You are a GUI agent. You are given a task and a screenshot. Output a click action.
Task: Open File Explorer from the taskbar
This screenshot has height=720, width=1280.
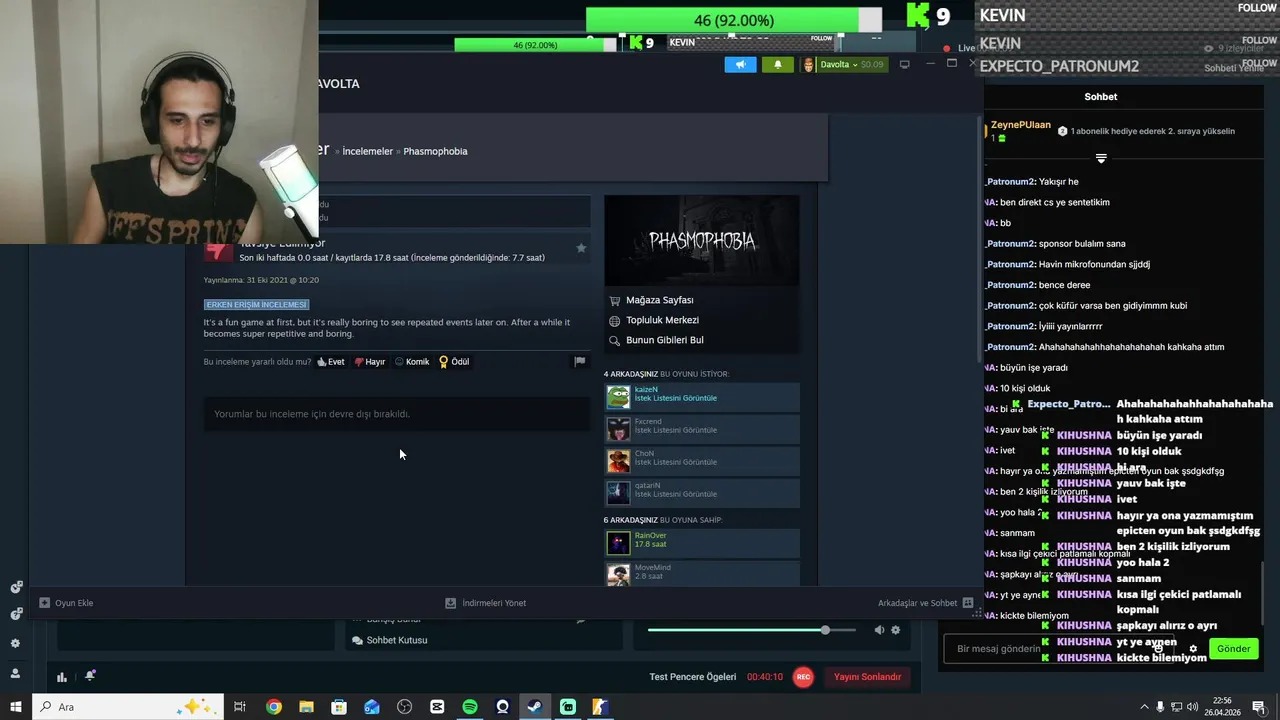click(x=306, y=707)
